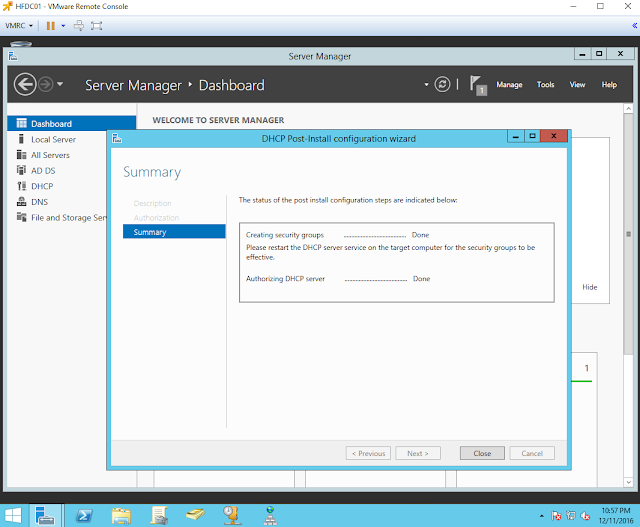Click the DHCP wizard title bar icon

[x=117, y=138]
